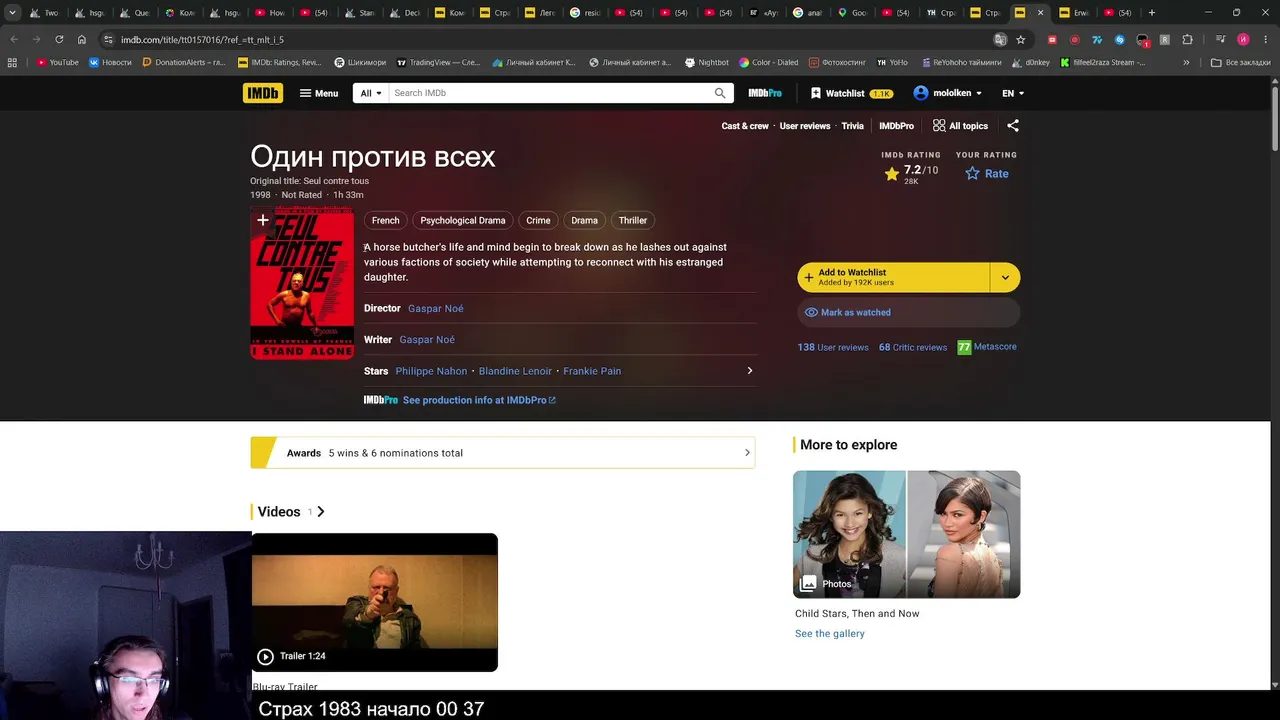The image size is (1280, 720).
Task: Play the trailer using the play circle icon
Action: (x=265, y=656)
